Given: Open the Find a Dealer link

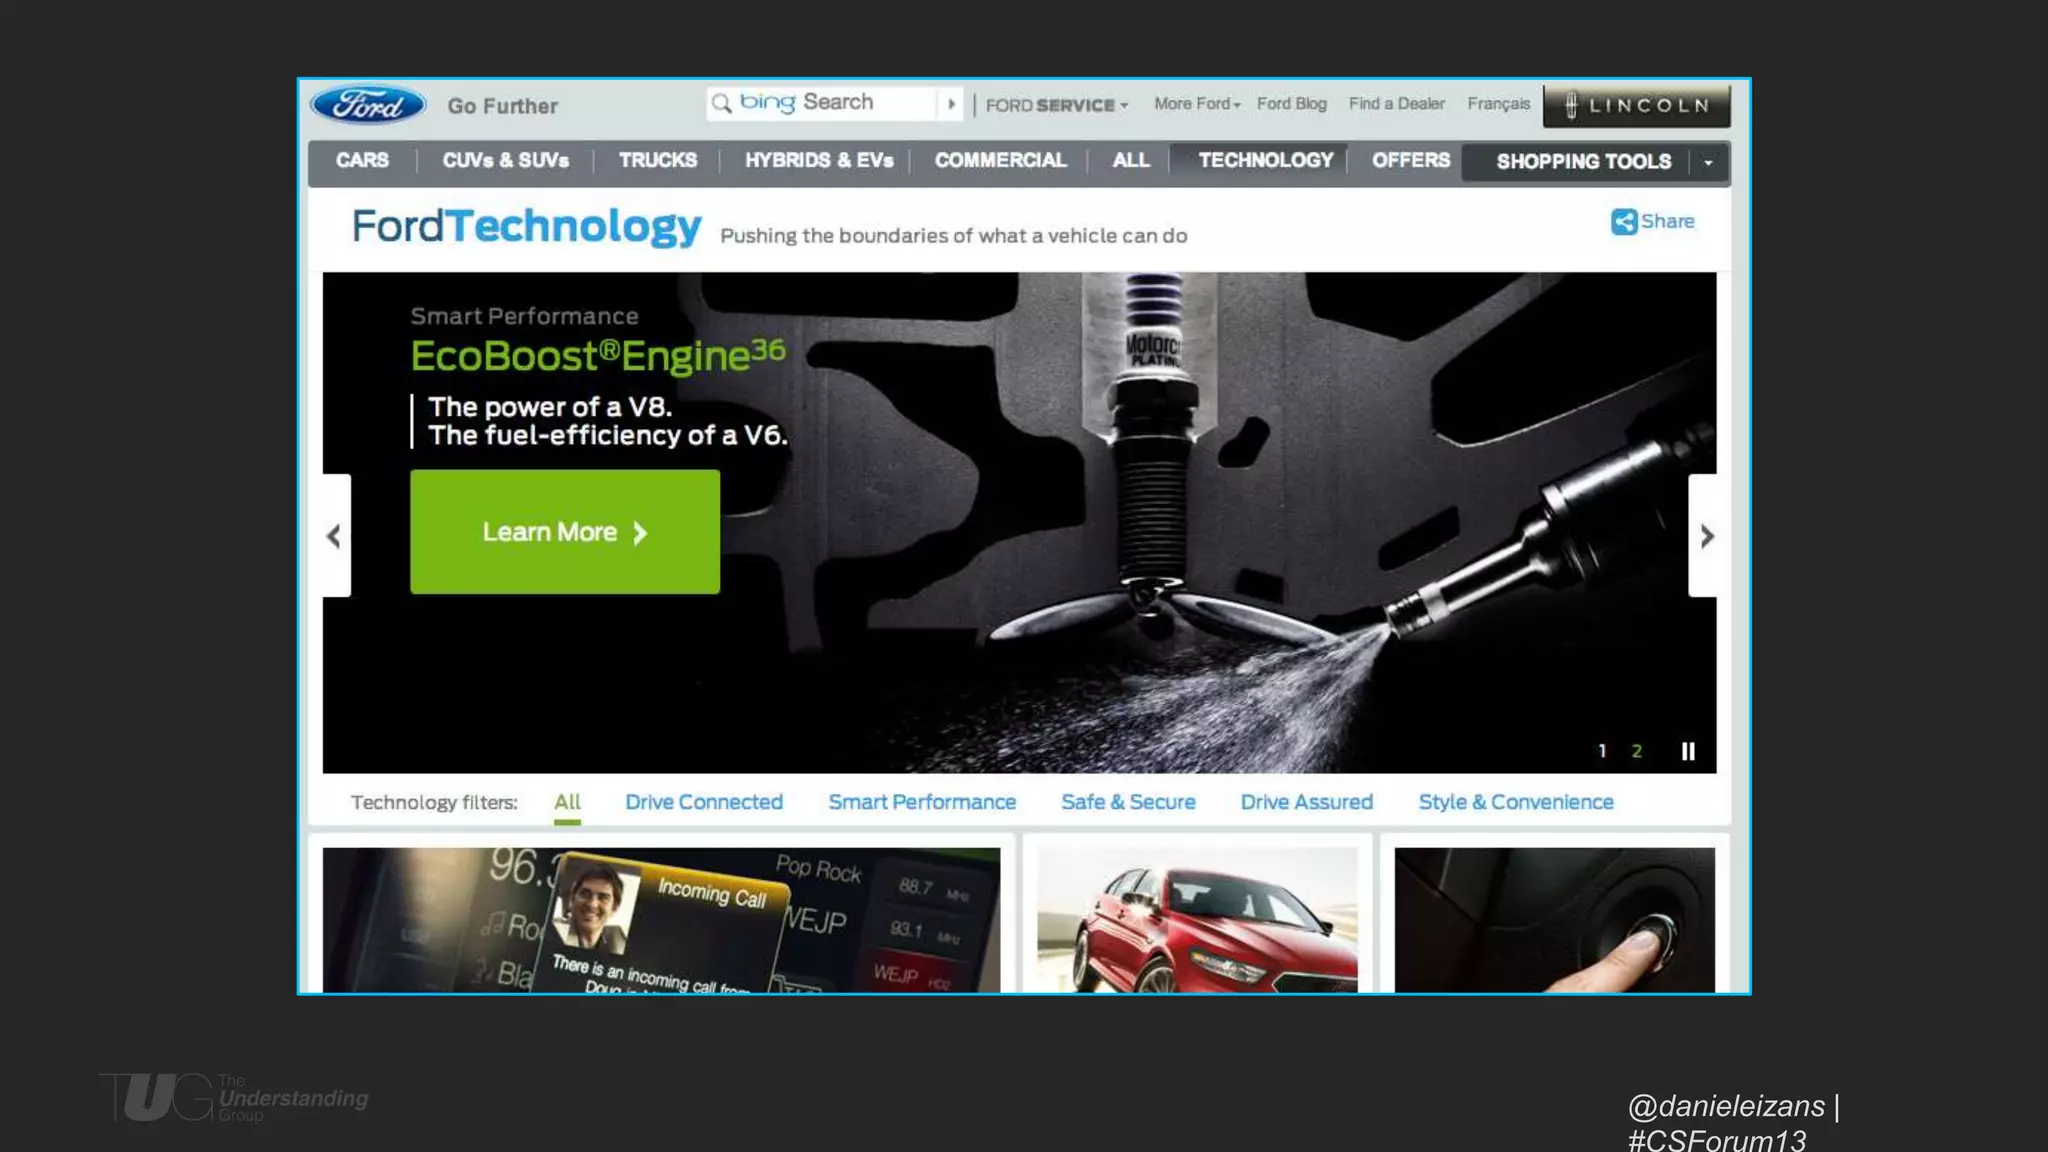Looking at the screenshot, I should point(1396,104).
